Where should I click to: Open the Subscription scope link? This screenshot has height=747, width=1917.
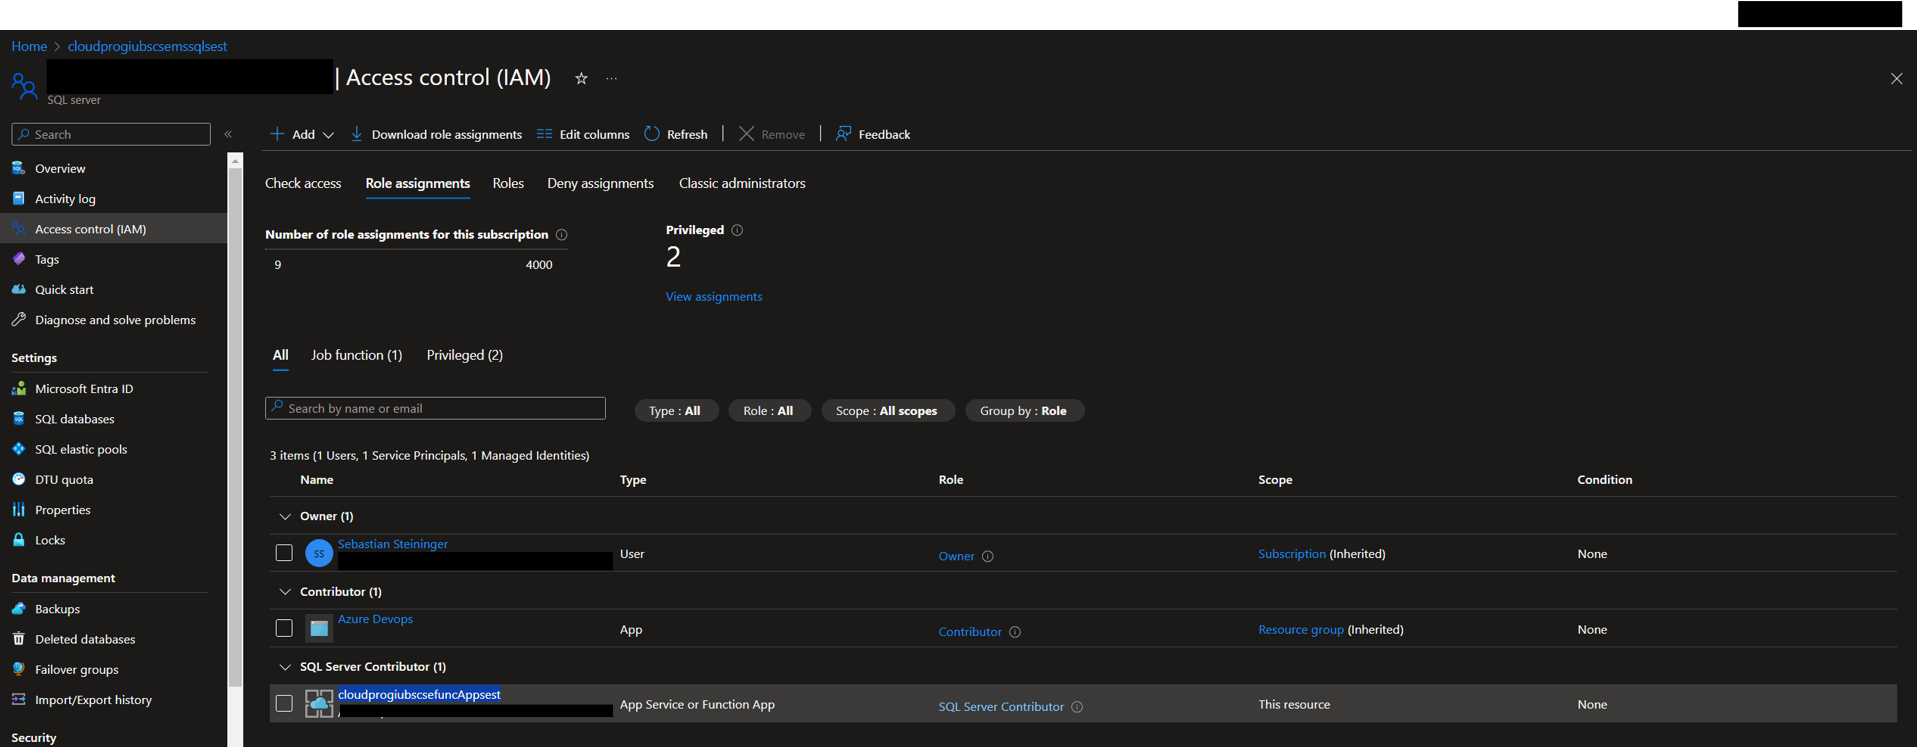coord(1292,554)
